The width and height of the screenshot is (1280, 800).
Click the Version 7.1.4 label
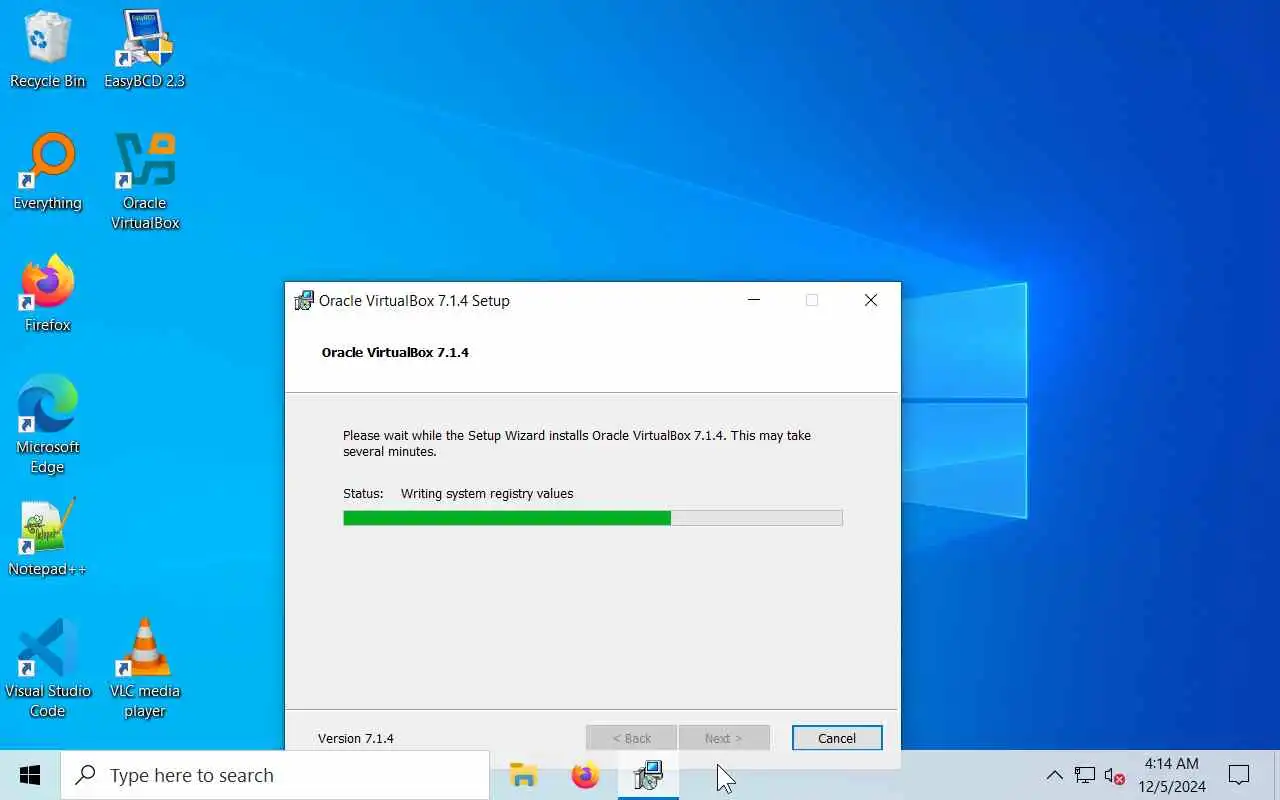tap(356, 738)
